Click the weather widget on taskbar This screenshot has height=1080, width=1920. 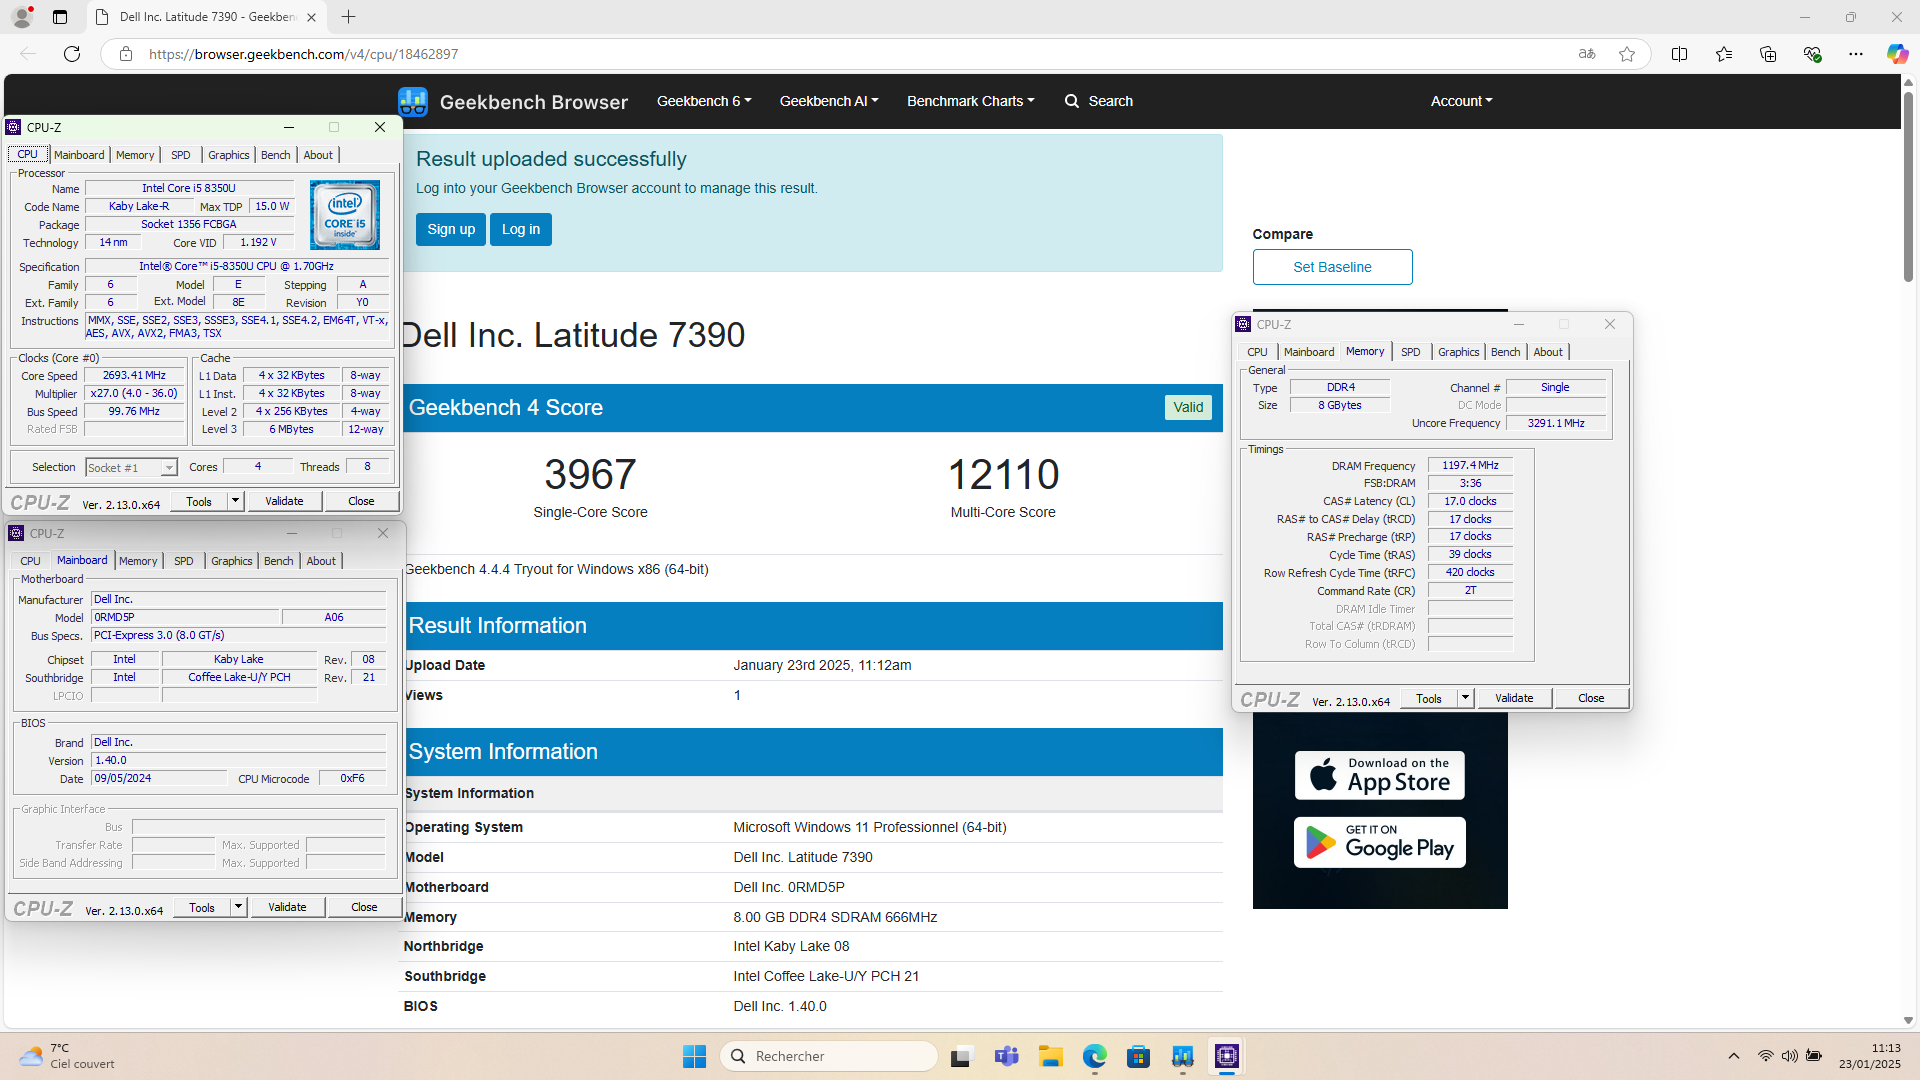click(68, 1056)
